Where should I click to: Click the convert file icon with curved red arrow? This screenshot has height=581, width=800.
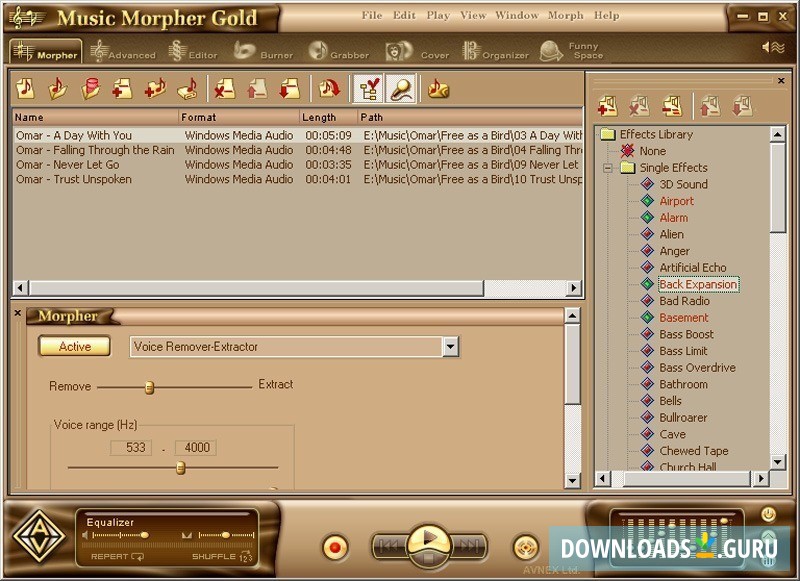(329, 89)
